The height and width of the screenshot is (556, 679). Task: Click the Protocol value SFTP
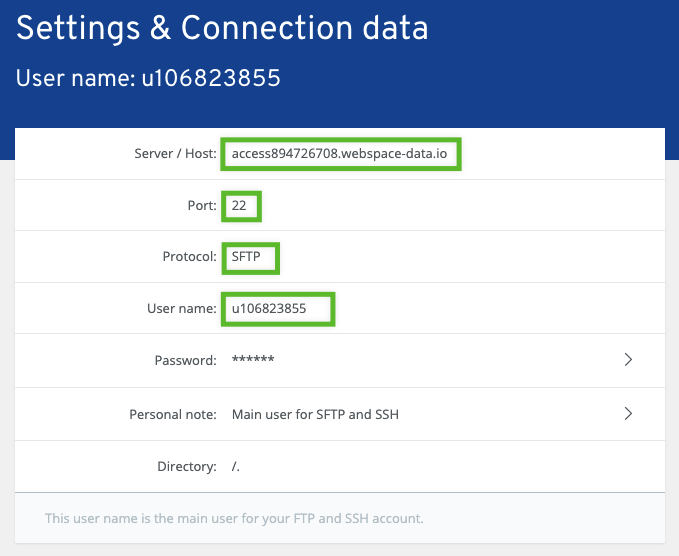coord(246,257)
